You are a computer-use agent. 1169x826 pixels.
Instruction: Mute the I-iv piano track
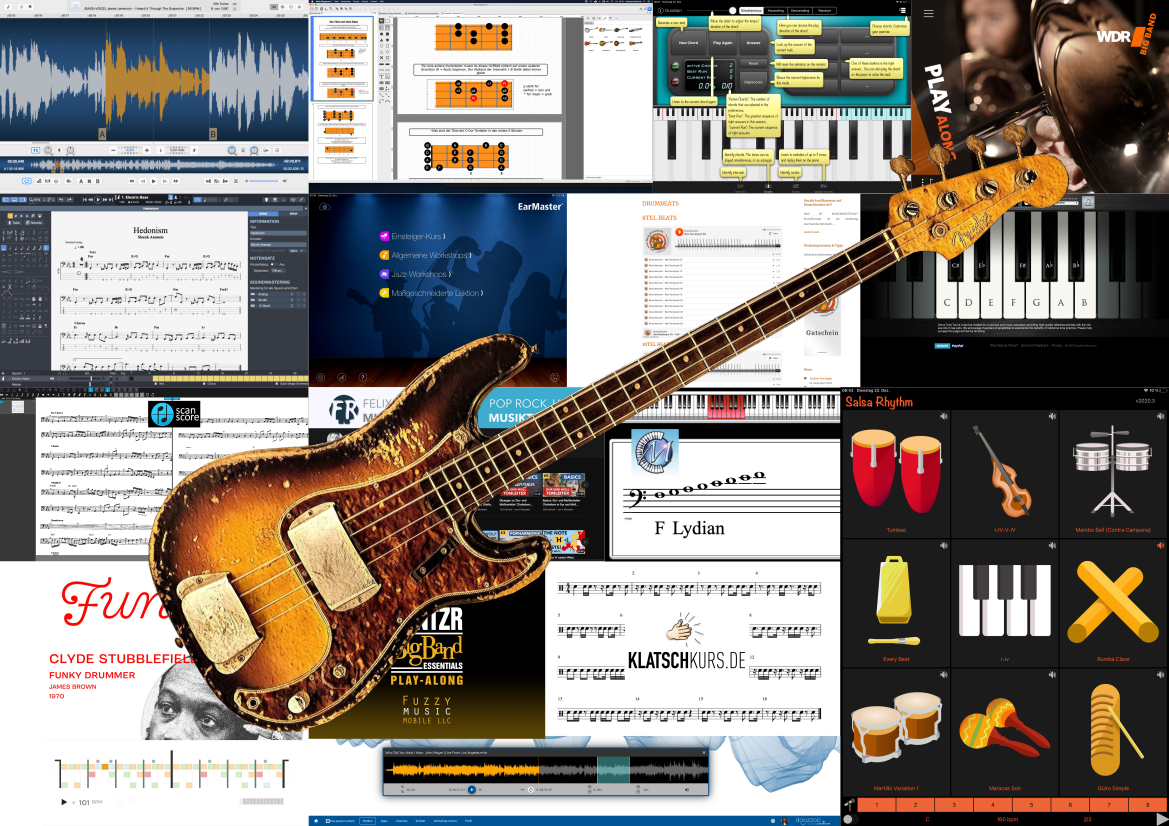pos(1052,546)
